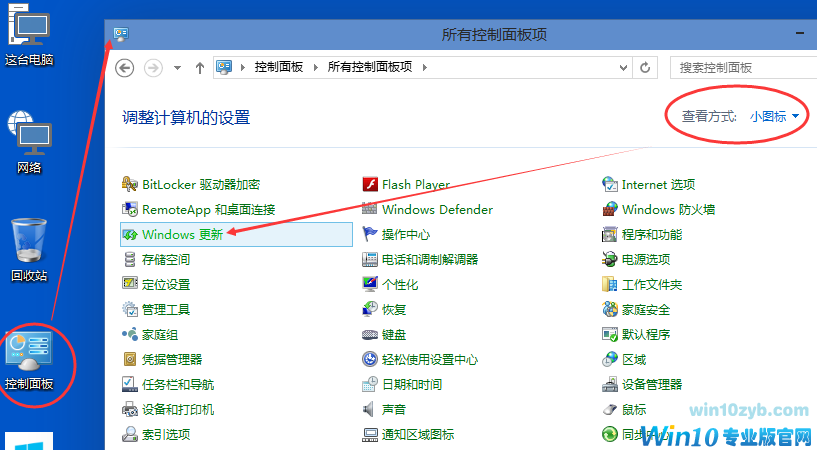Click the Windows 更新 text label
Screen dimensions: 817x450
pos(182,234)
